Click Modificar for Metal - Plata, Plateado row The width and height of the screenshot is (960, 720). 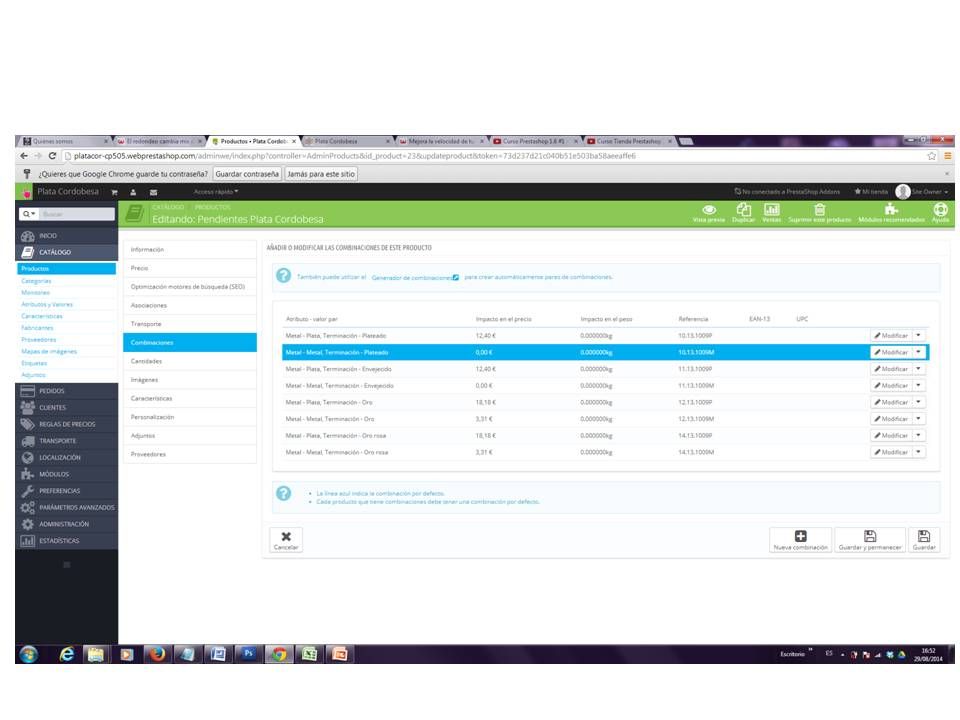point(891,336)
